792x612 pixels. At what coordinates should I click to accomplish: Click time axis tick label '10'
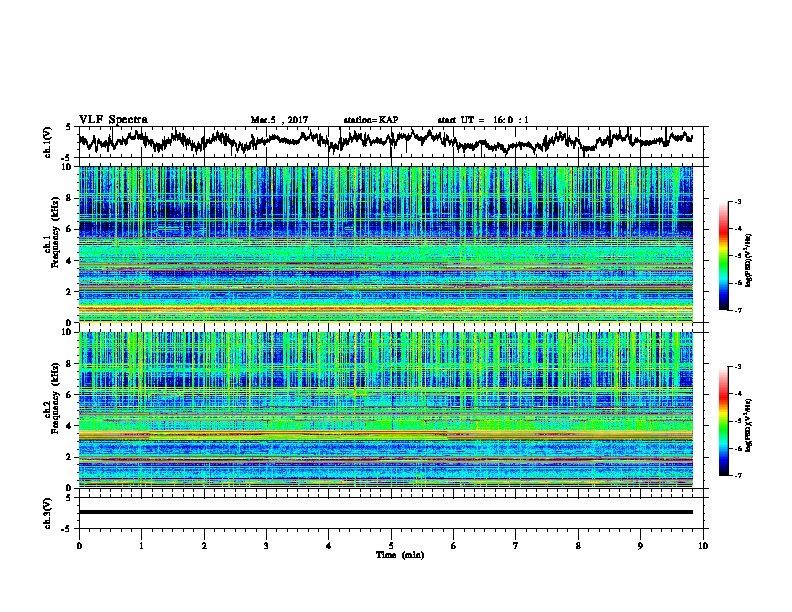pos(703,546)
